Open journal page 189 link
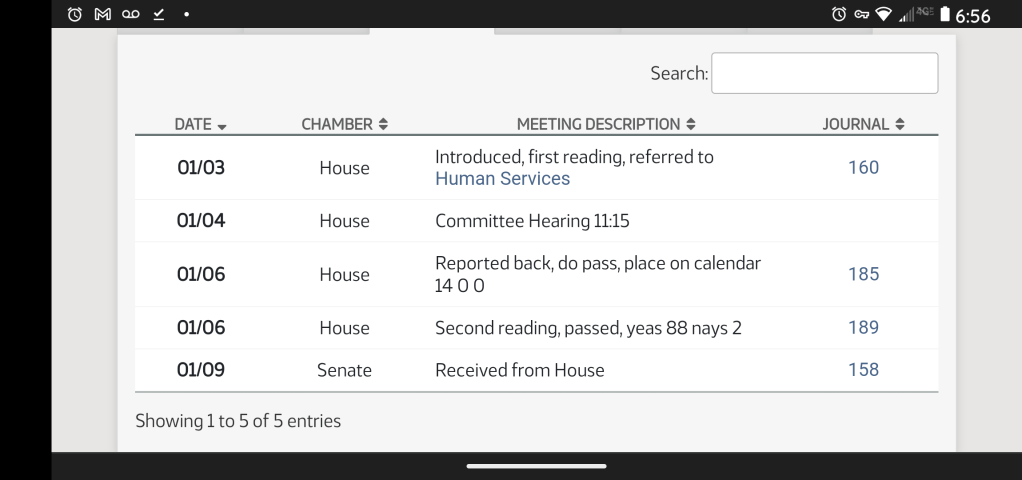1022x480 pixels. pos(863,327)
